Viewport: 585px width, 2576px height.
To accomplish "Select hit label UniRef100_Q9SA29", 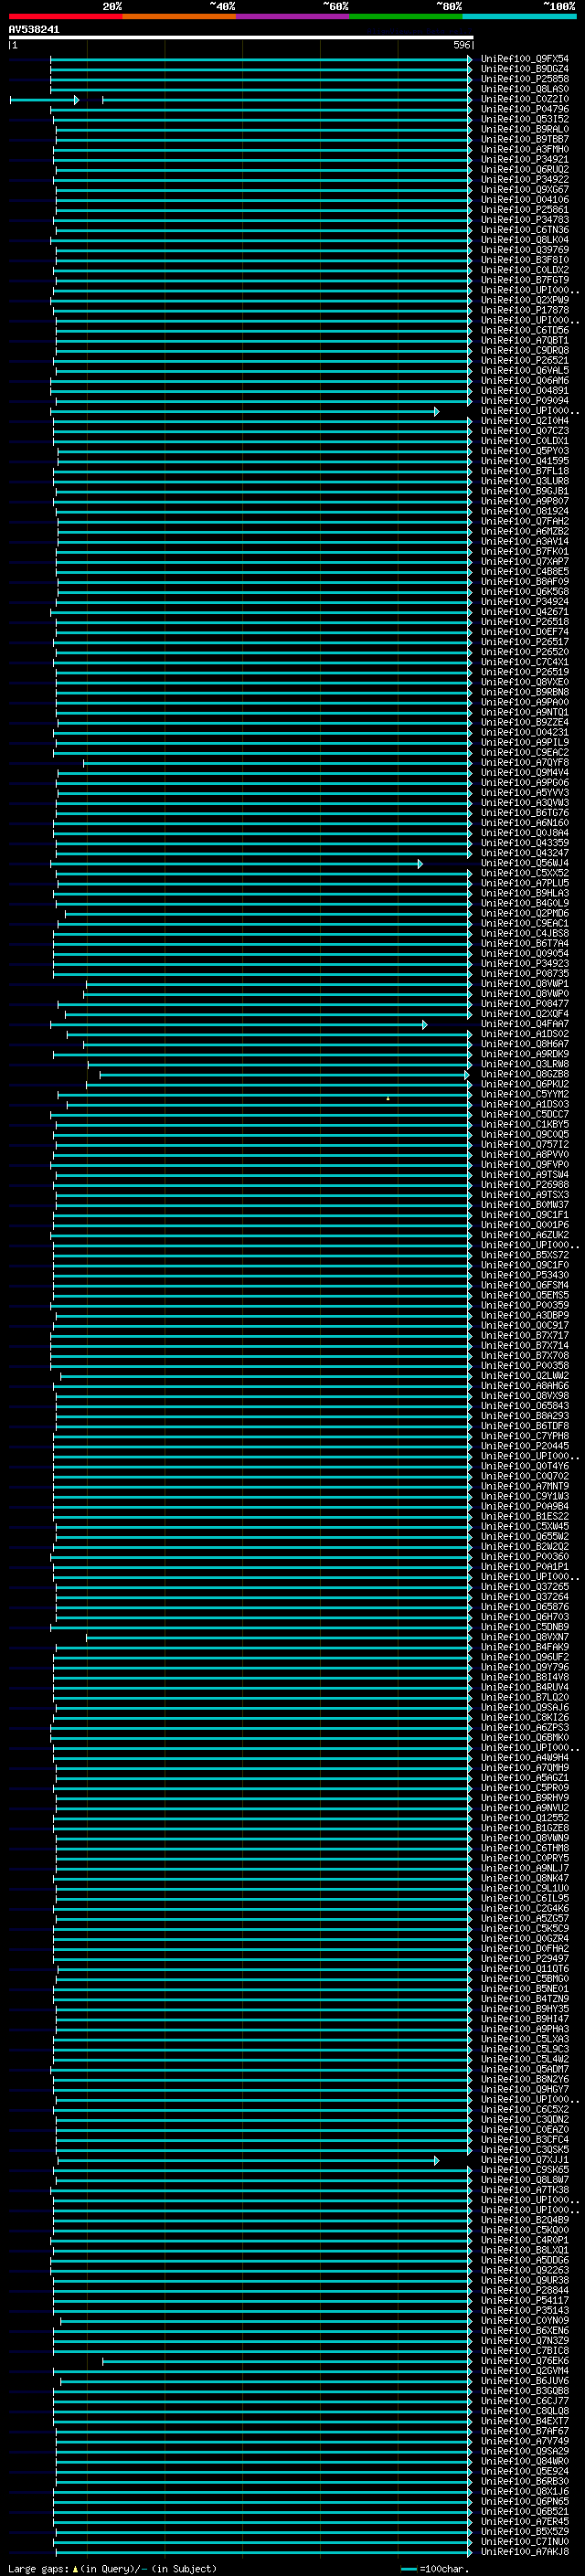I will click(x=525, y=2451).
